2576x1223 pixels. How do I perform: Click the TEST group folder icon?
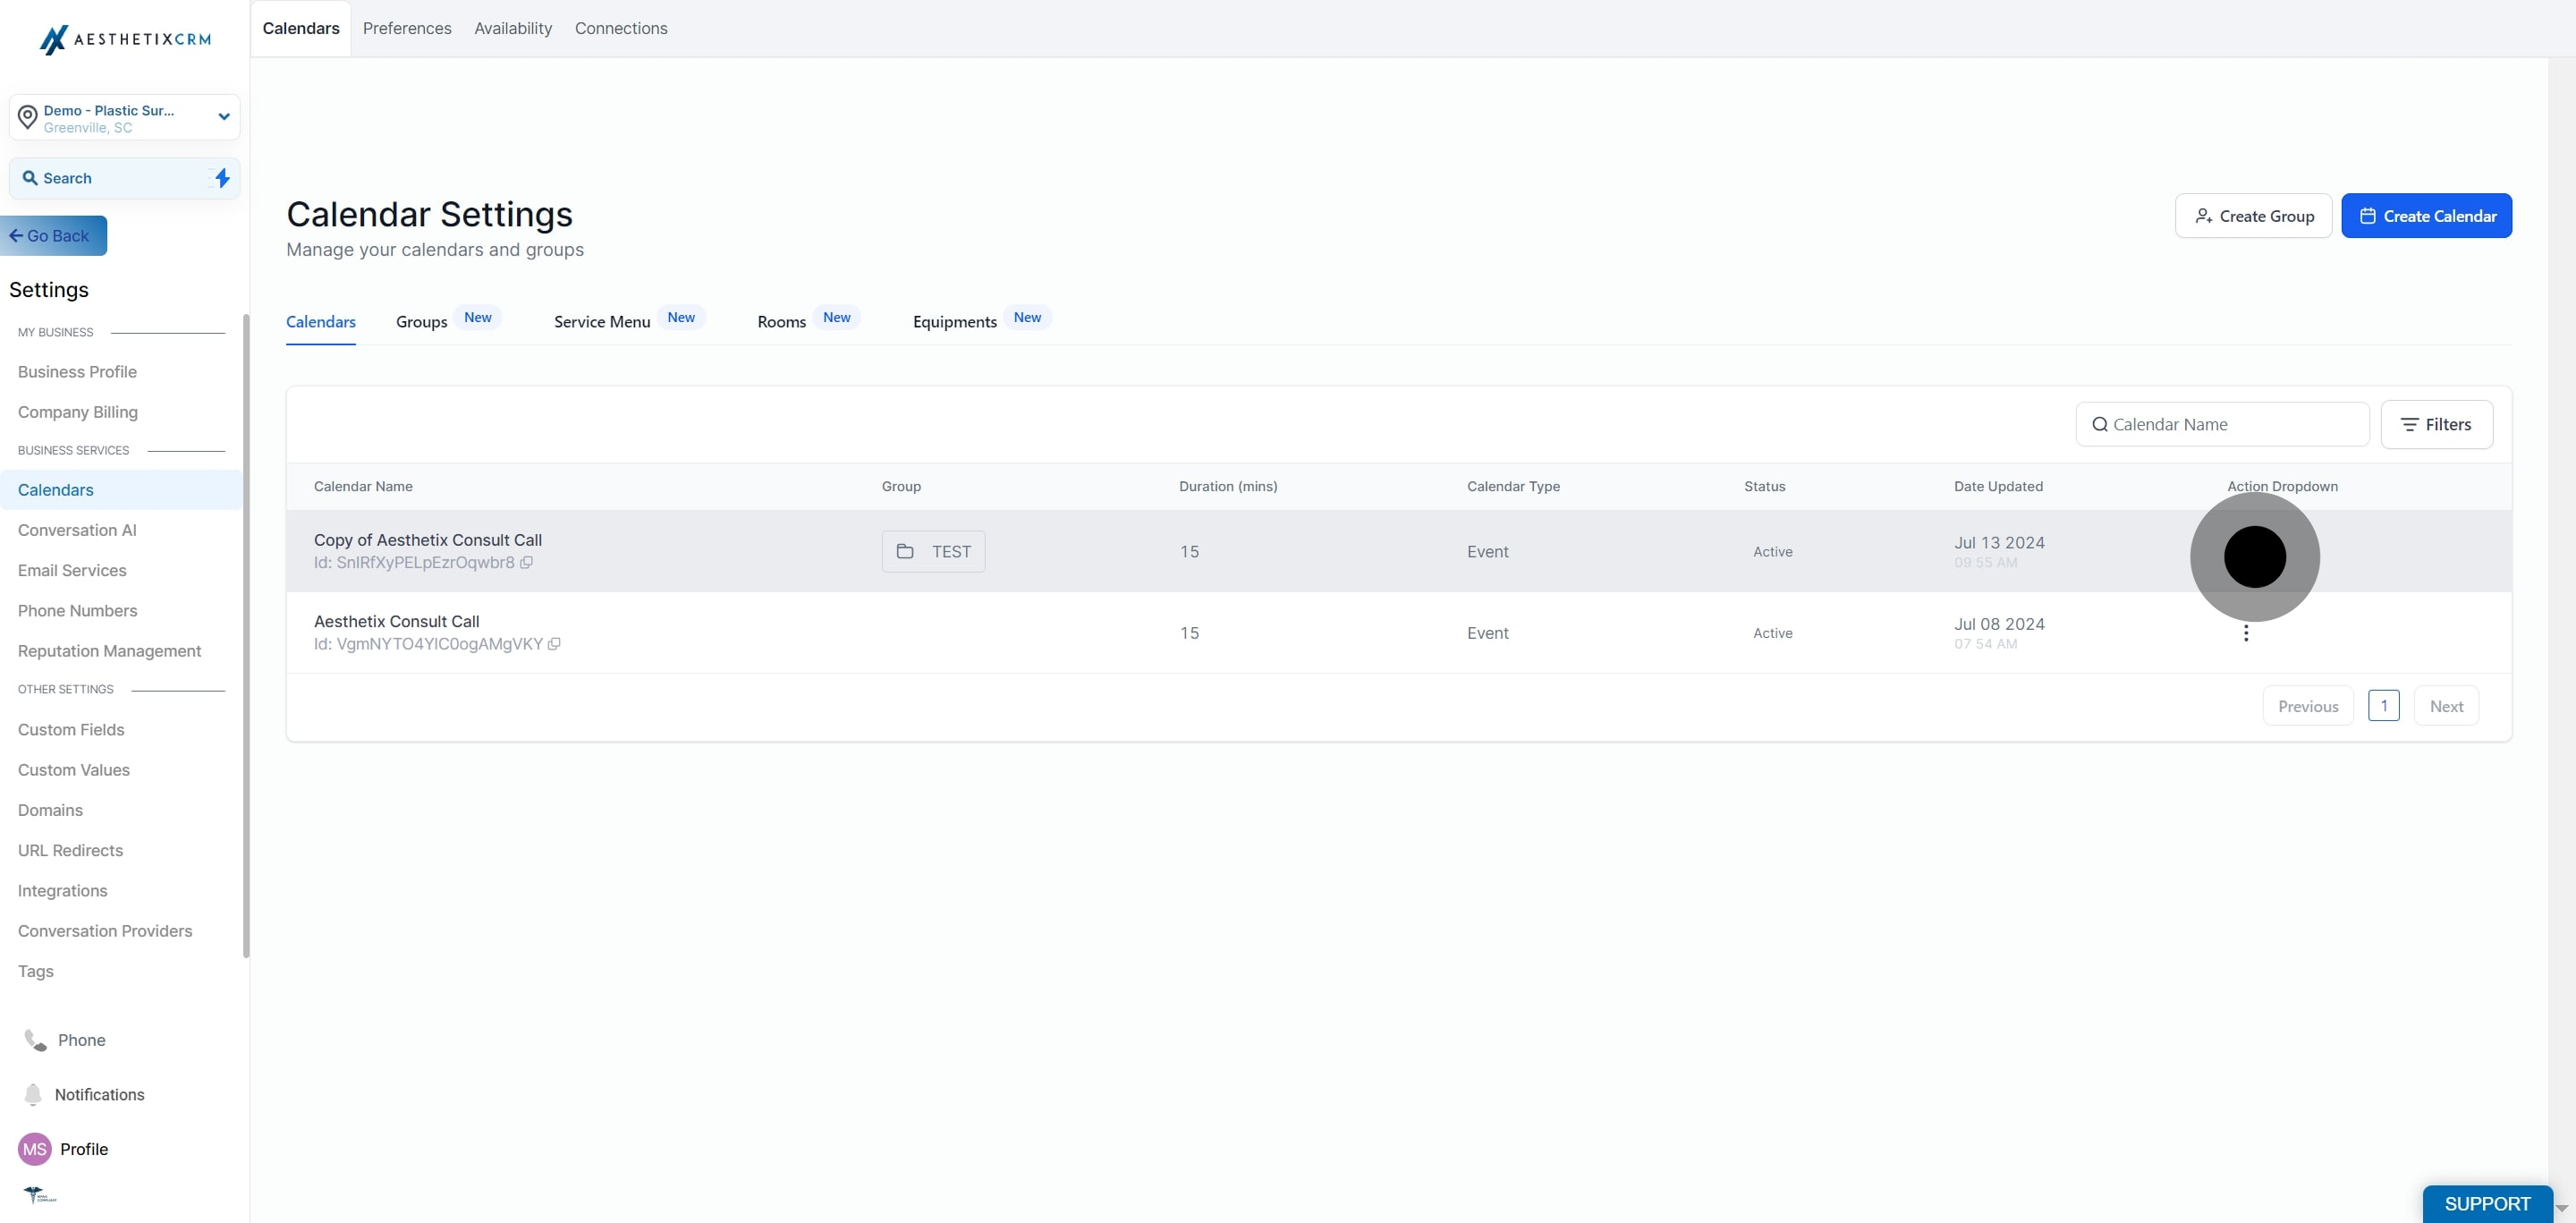click(905, 552)
